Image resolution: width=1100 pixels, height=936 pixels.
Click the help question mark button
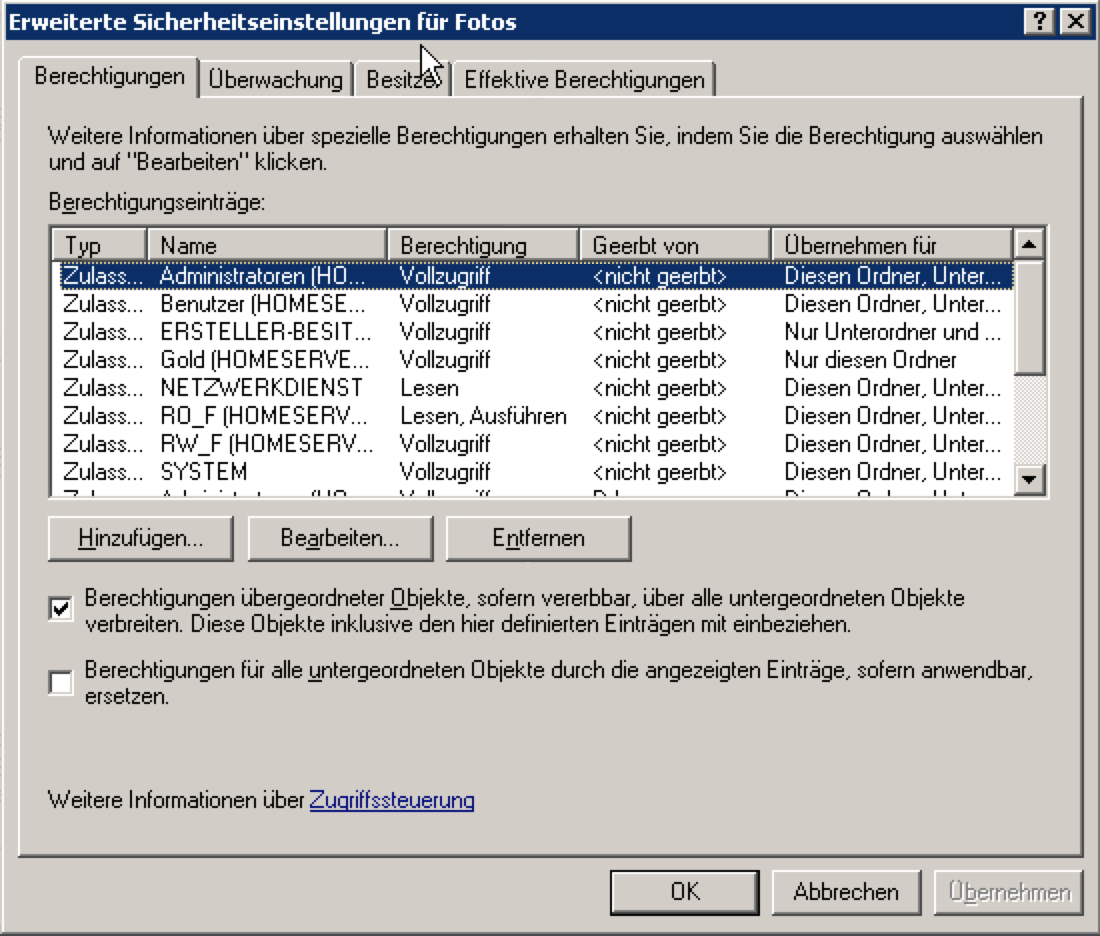(1040, 21)
